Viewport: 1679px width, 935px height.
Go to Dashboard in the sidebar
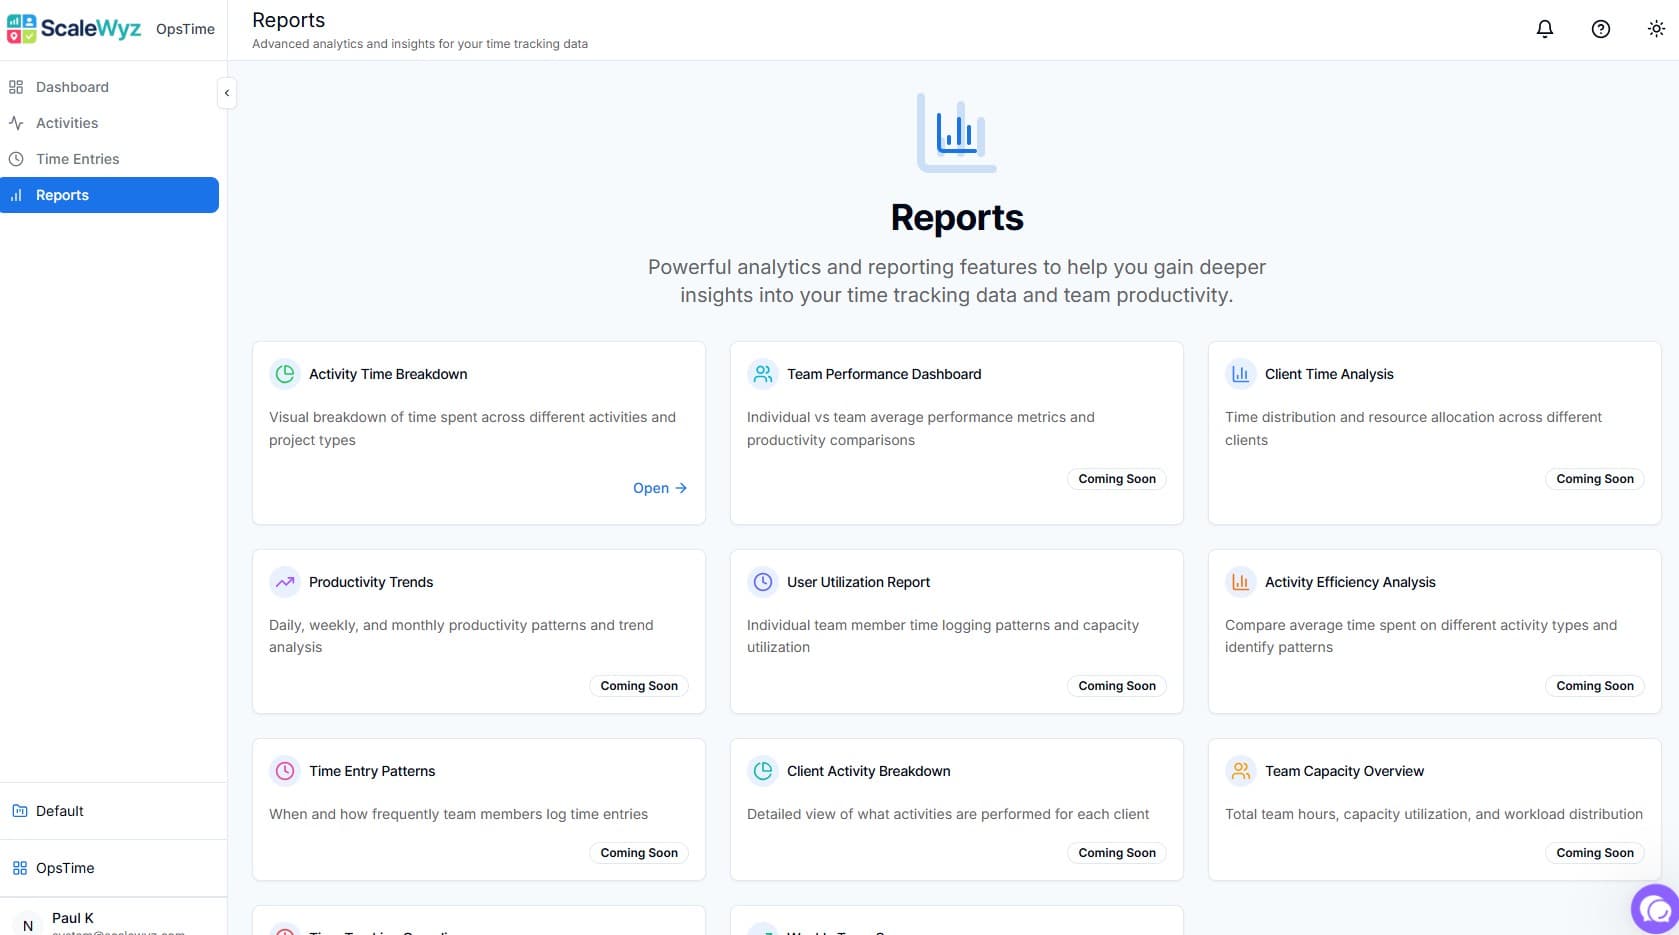pyautogui.click(x=72, y=87)
